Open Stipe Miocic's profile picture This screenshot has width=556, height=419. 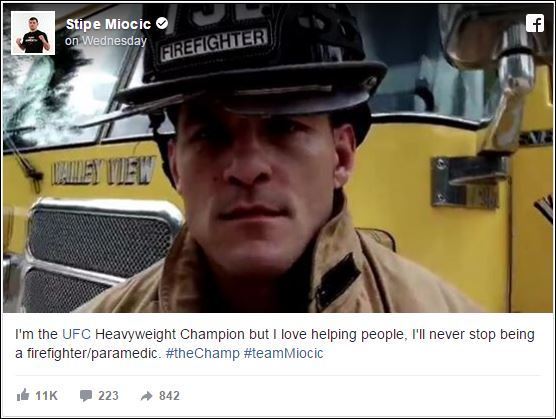pyautogui.click(x=33, y=33)
